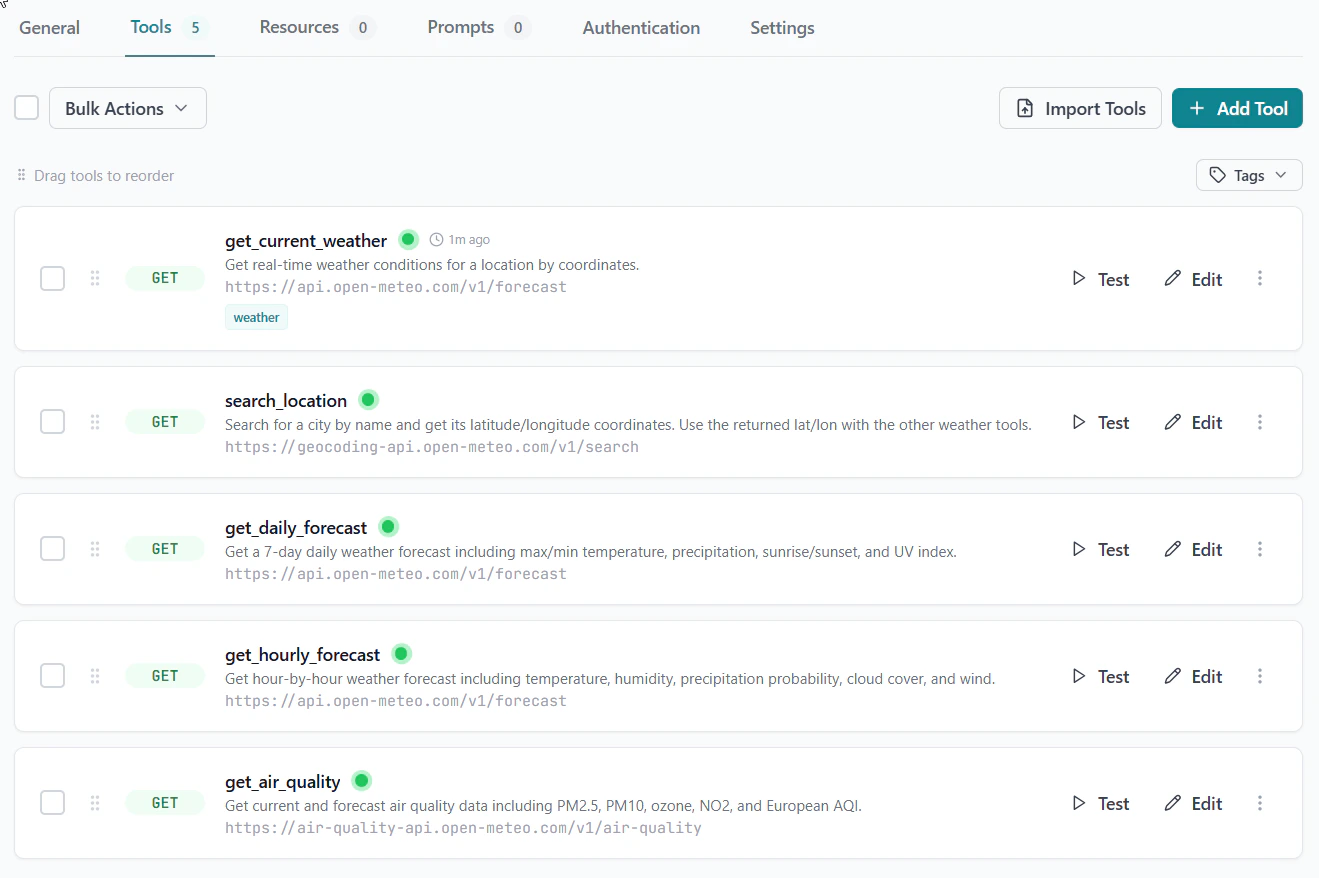Click the GET method badge of get_air_quality
The width and height of the screenshot is (1319, 878).
165,803
